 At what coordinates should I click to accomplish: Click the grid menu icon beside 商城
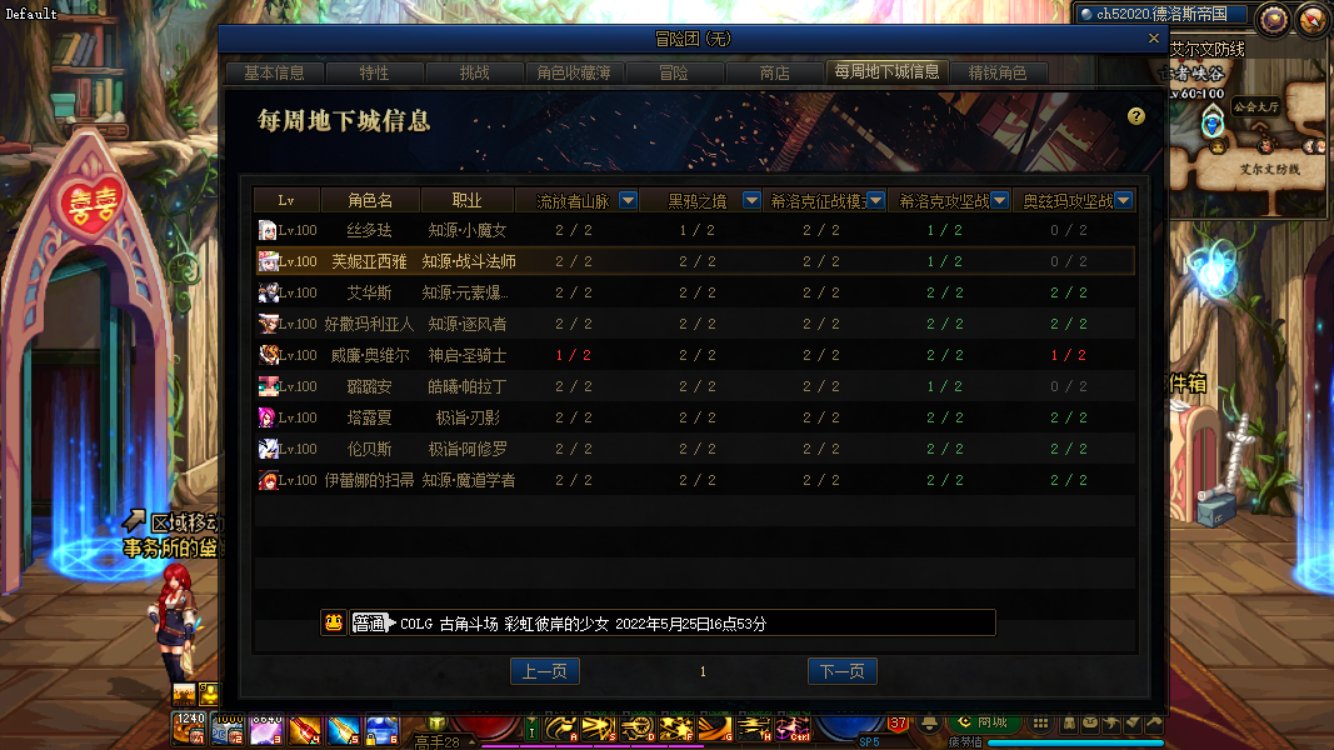tap(1040, 723)
